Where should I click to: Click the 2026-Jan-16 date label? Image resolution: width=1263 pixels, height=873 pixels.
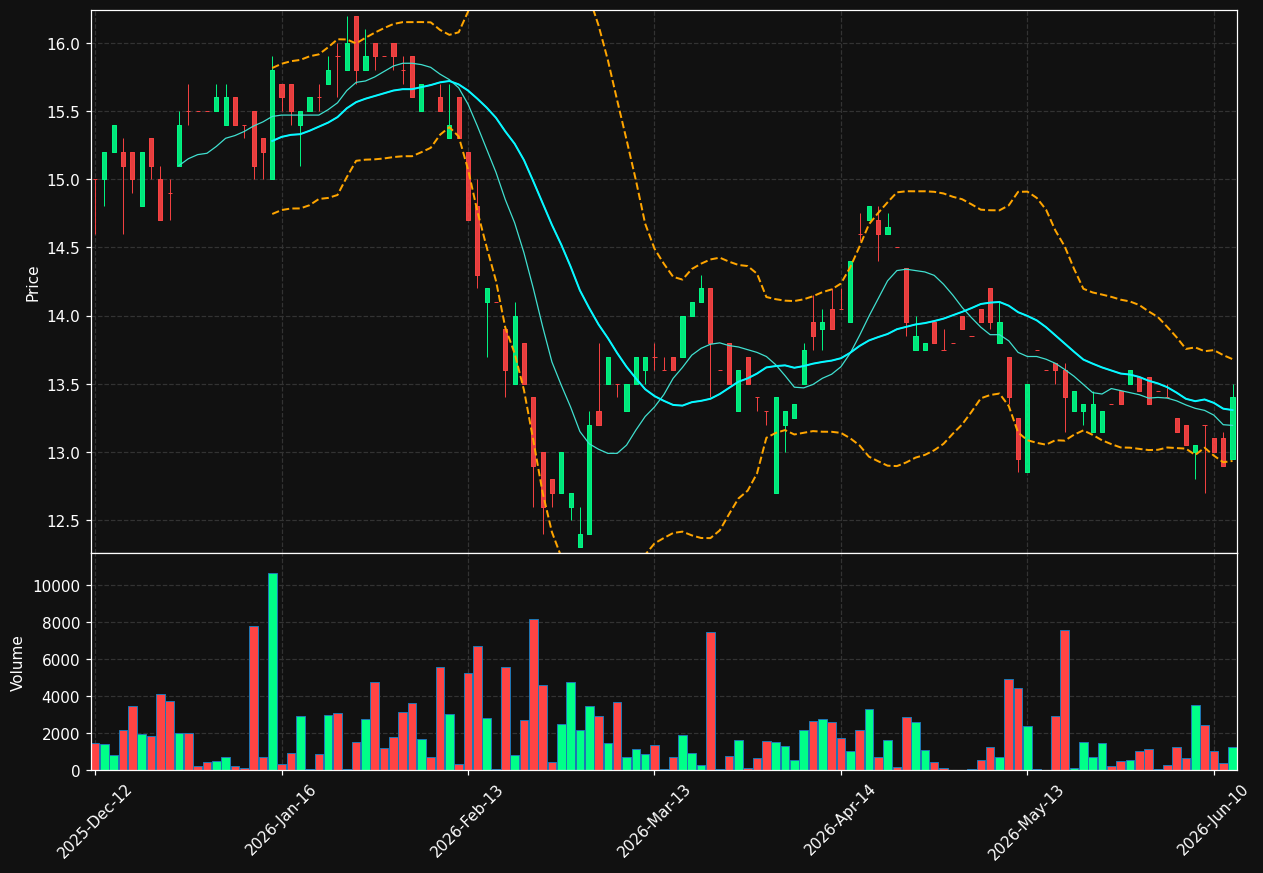(x=282, y=821)
